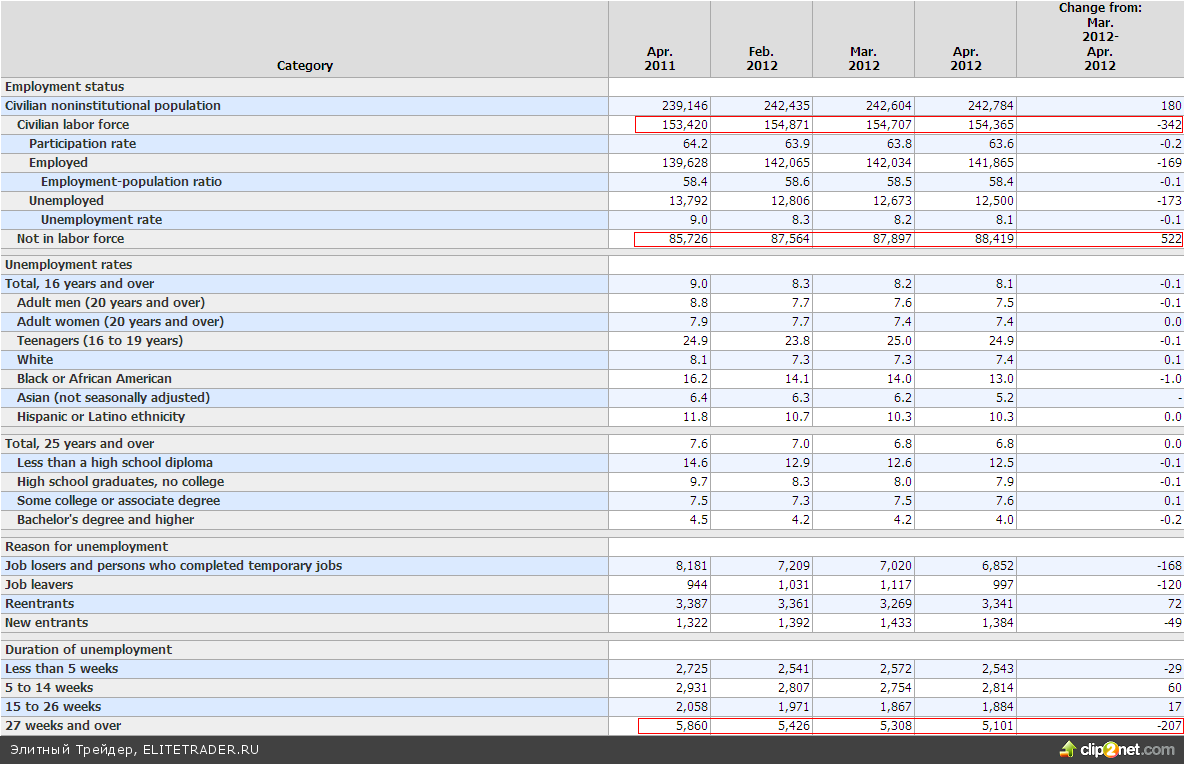Select the Not in labor force row label

click(x=70, y=239)
